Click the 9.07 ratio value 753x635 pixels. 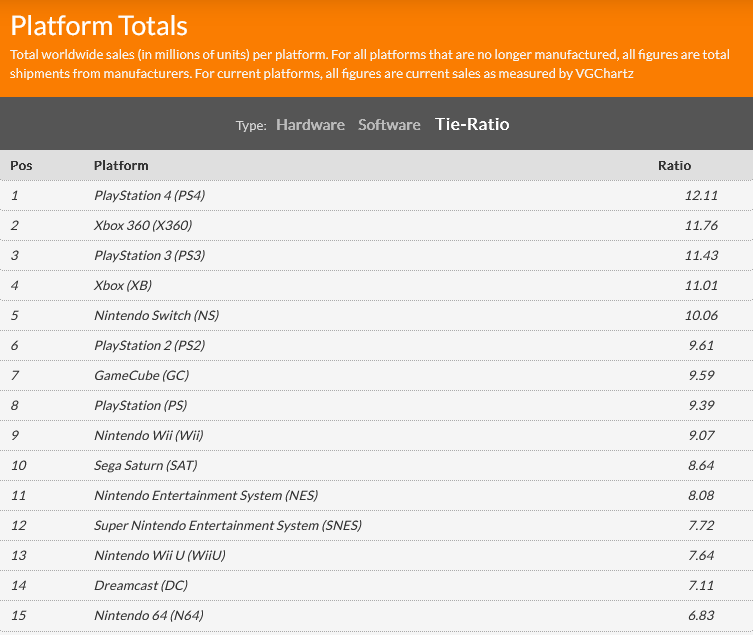(701, 436)
